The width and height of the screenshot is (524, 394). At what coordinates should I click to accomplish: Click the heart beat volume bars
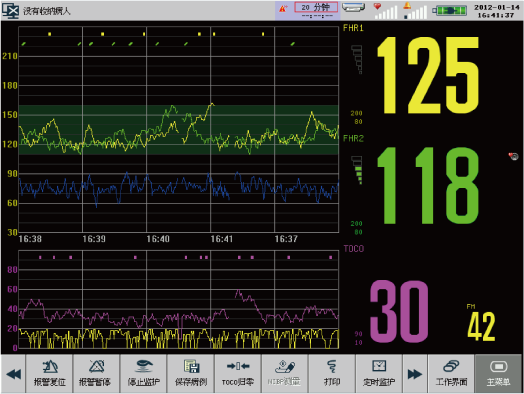click(x=385, y=11)
